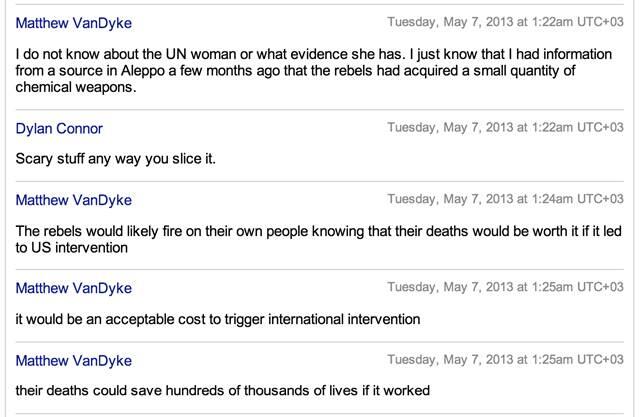Click Matthew VanDyke's name on the 1:24am message
Screen dimensions: 642x417
pyautogui.click(x=74, y=200)
